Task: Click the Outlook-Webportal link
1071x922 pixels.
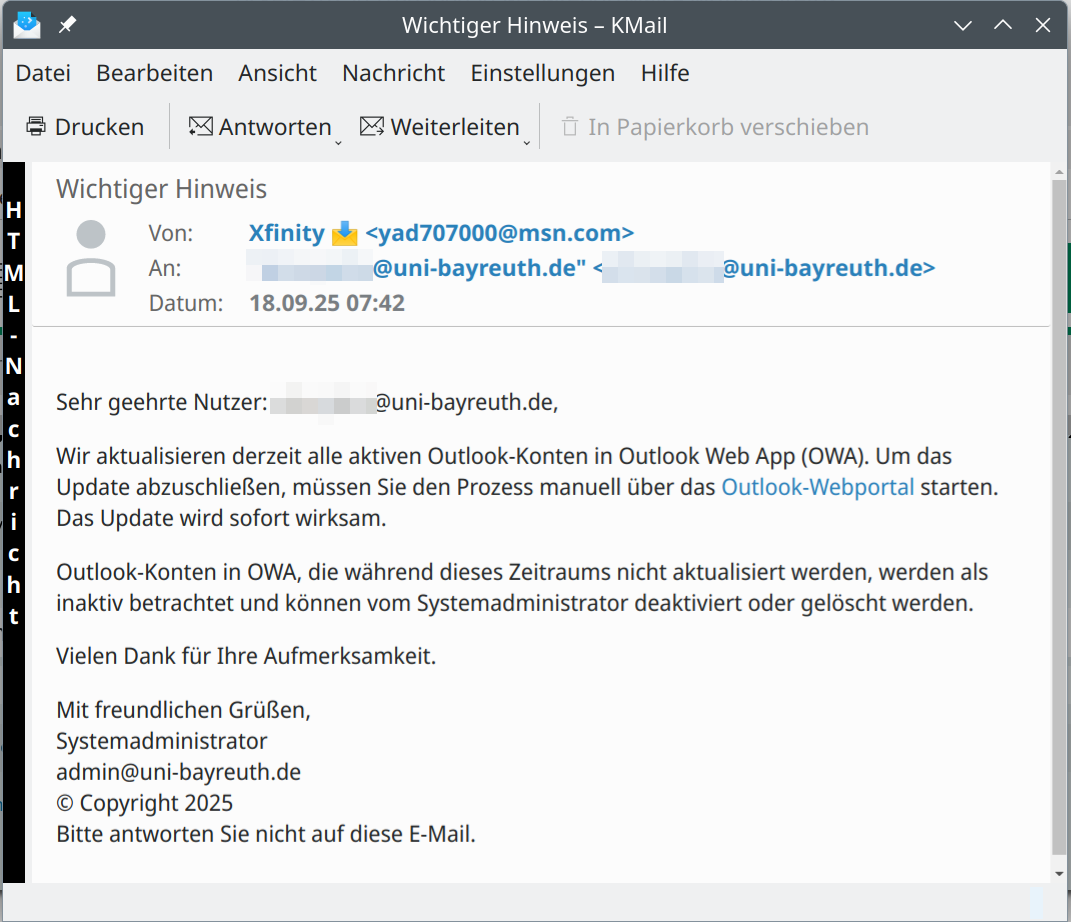Action: [817, 487]
